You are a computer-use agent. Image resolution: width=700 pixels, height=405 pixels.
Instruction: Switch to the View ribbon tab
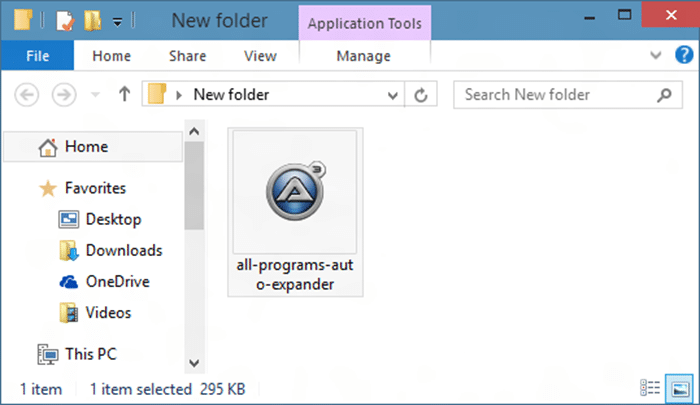260,56
